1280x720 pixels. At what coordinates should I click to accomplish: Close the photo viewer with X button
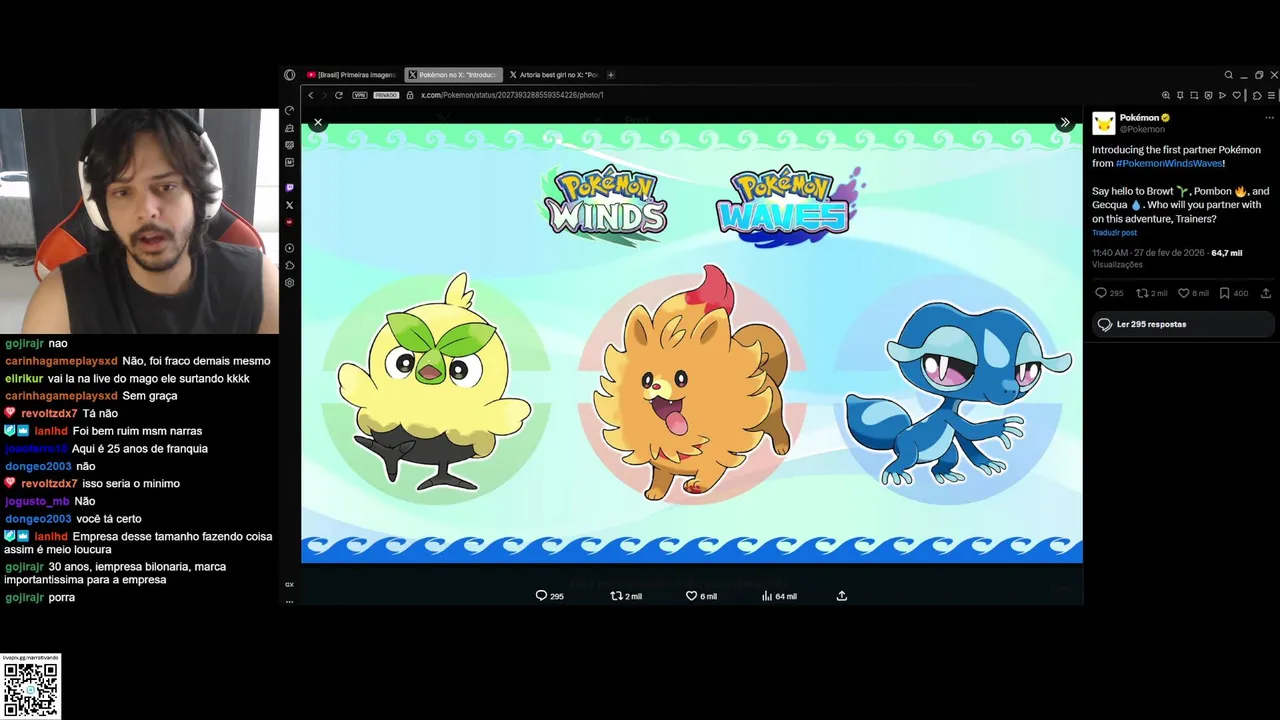click(318, 122)
